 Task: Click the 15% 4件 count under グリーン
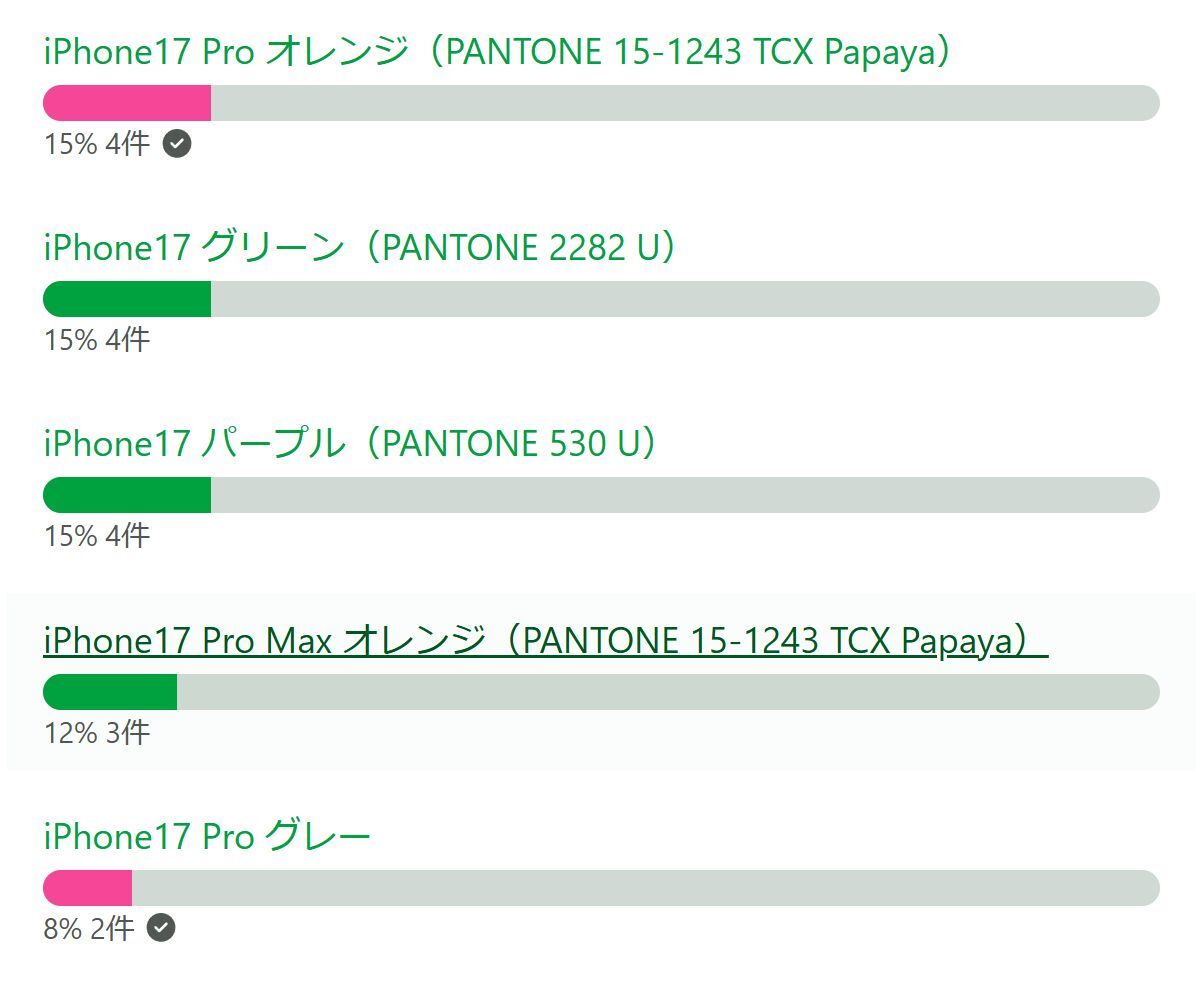coord(97,340)
